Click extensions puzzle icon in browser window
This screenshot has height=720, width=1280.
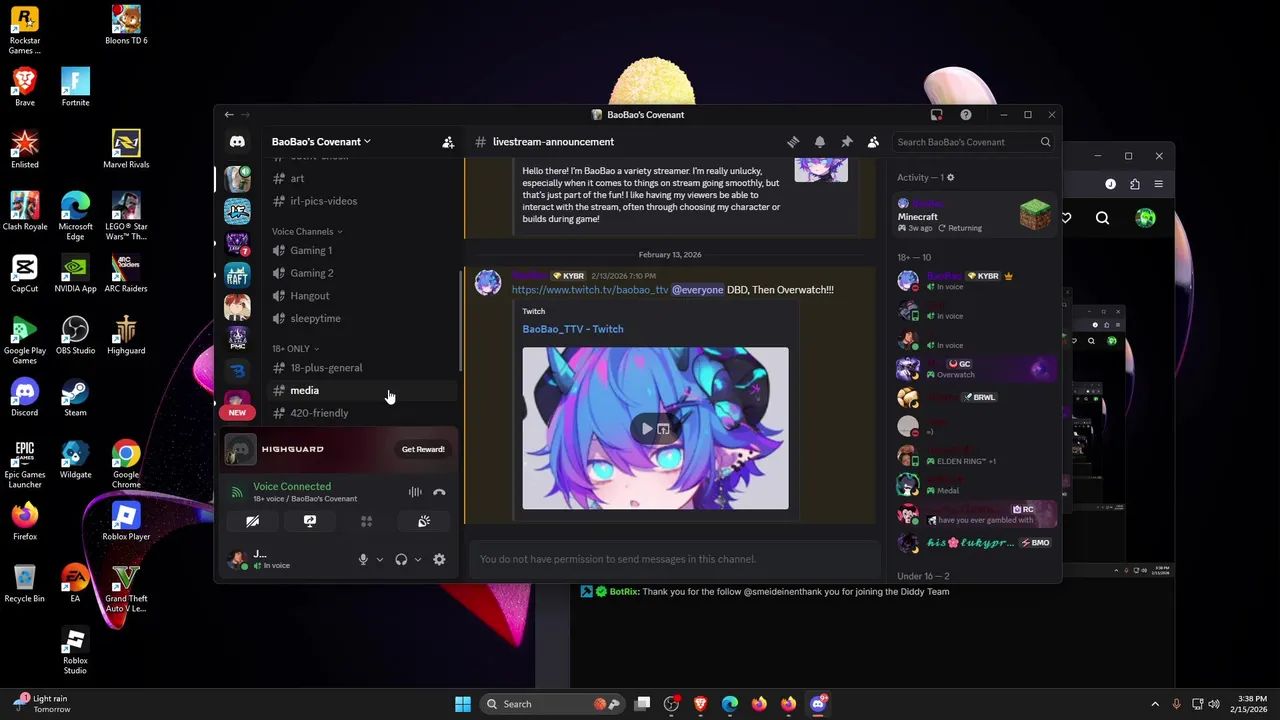1135,184
